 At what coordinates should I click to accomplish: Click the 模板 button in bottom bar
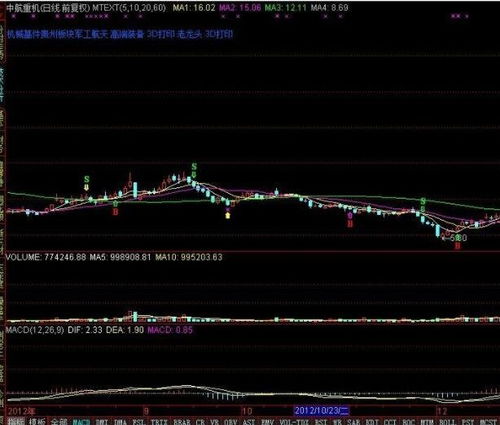point(37,422)
